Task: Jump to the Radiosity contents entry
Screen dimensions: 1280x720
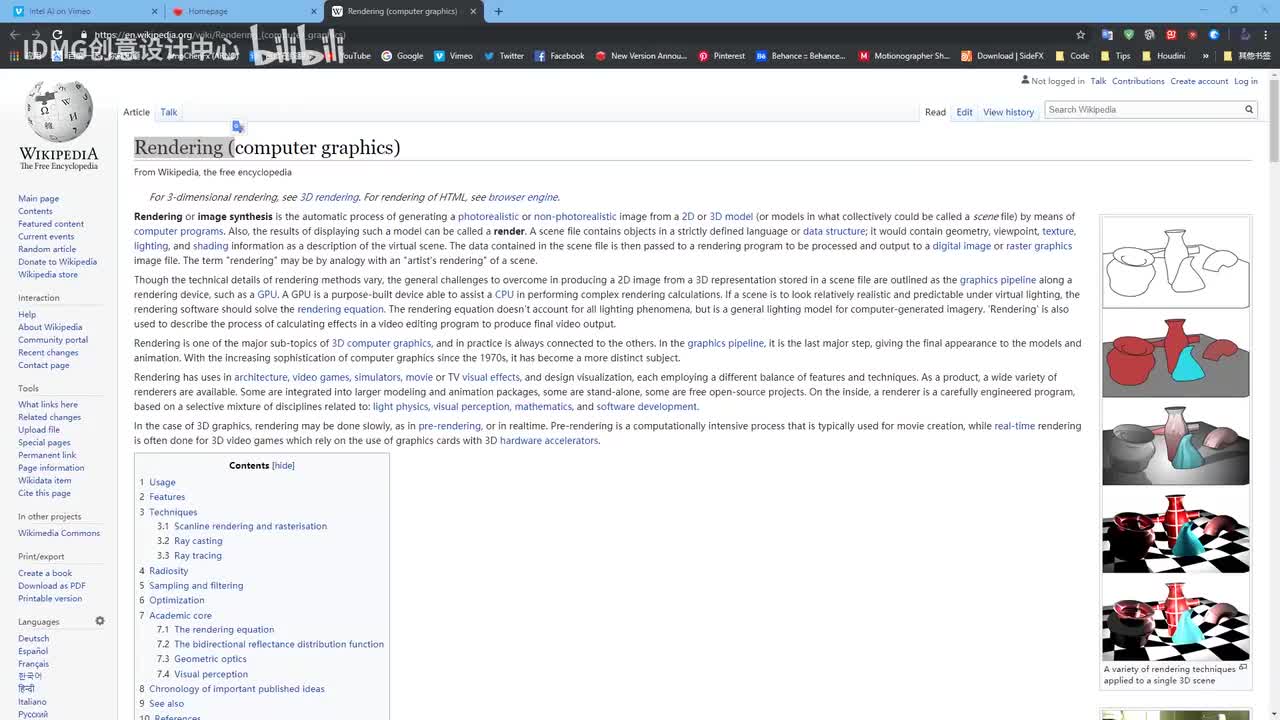Action: [168, 571]
